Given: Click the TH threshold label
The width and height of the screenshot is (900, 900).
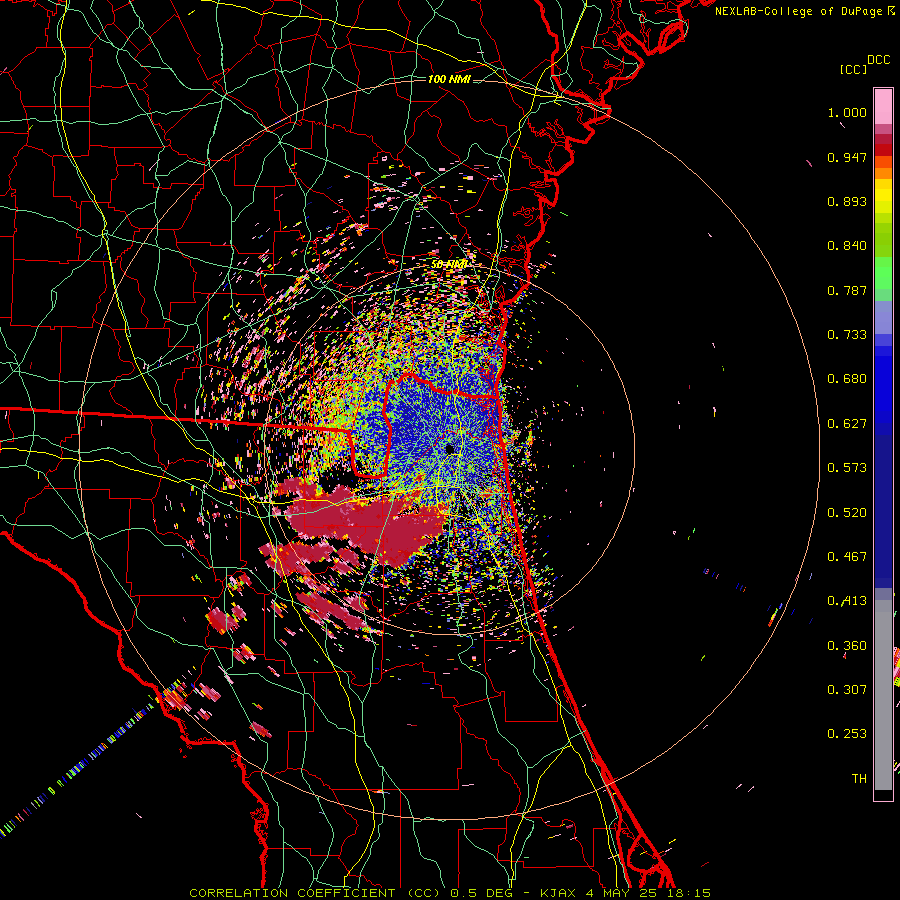Looking at the screenshot, I should 859,779.
